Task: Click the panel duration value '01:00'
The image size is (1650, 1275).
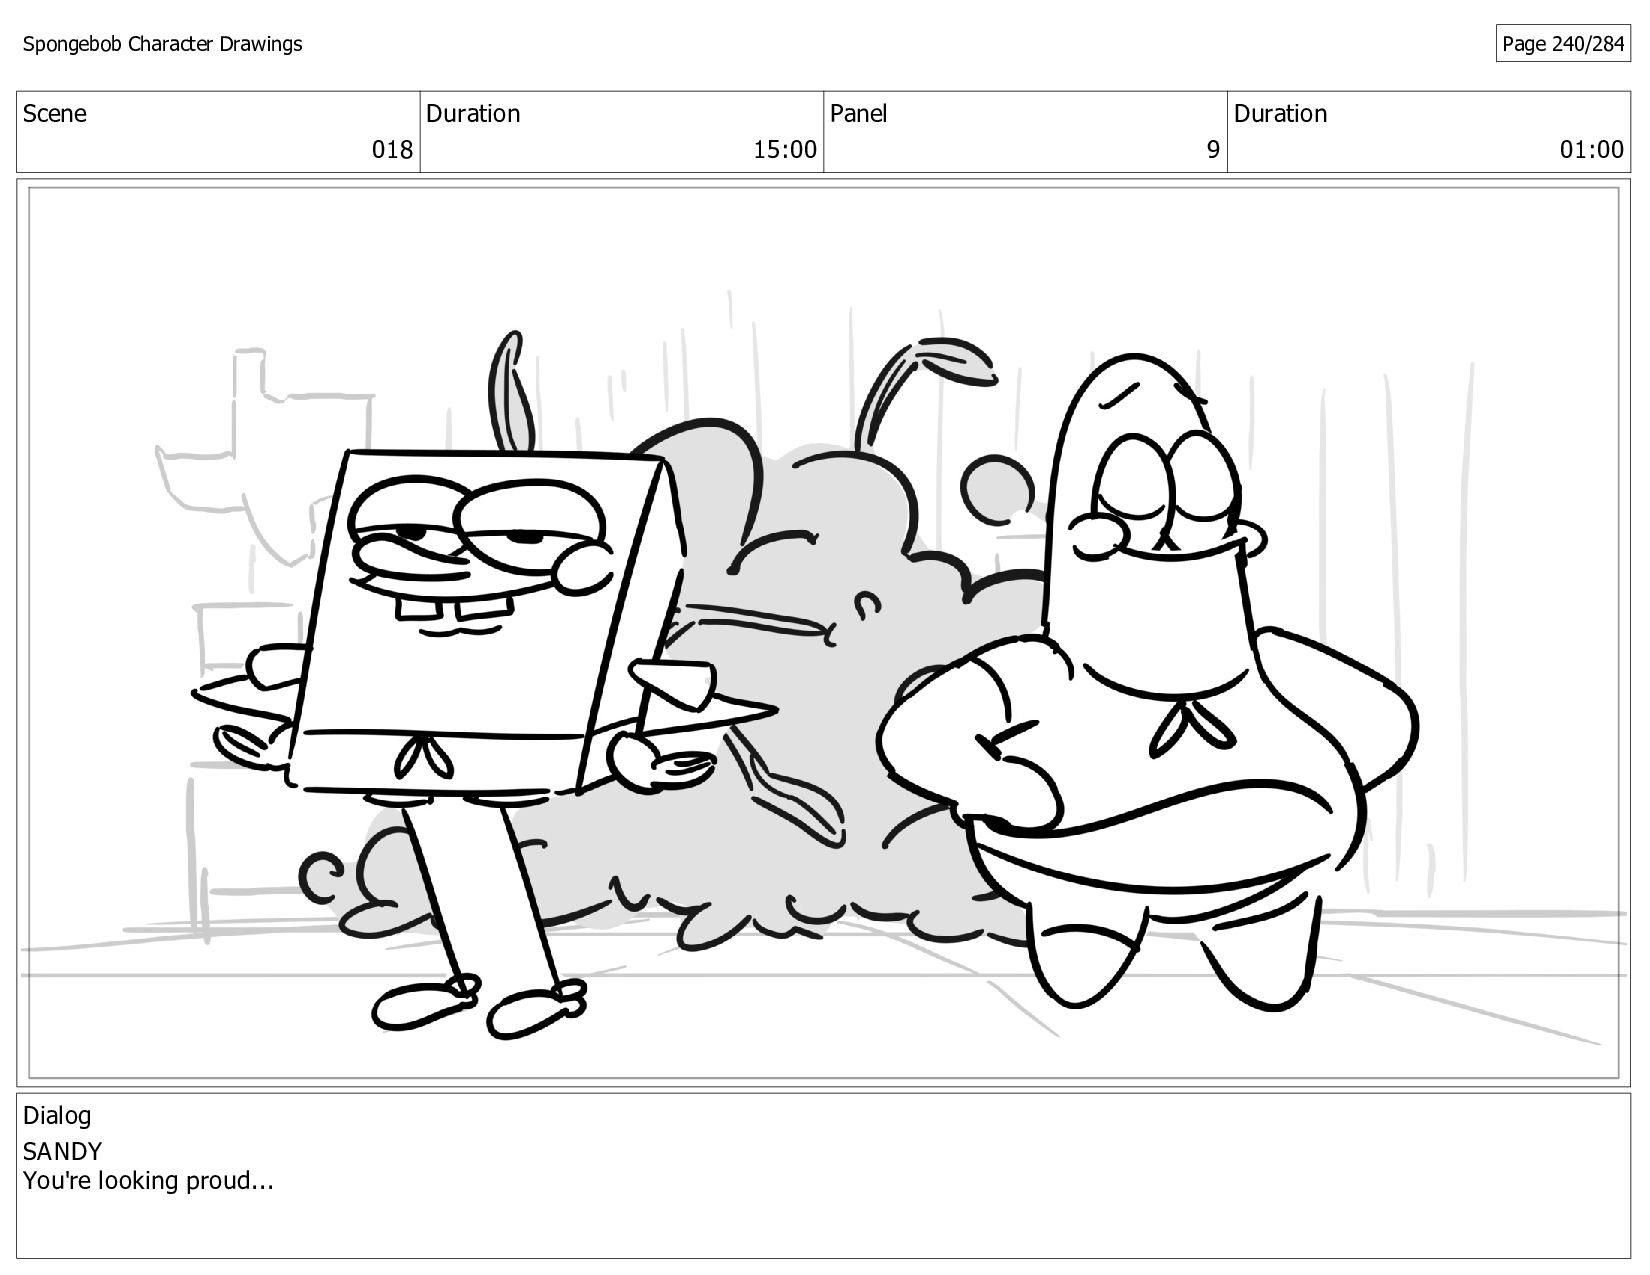Action: point(1592,150)
